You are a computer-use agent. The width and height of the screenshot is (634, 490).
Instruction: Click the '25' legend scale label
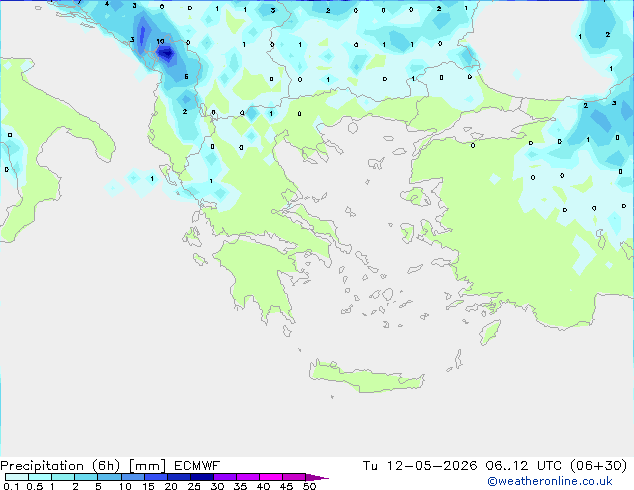[194, 486]
